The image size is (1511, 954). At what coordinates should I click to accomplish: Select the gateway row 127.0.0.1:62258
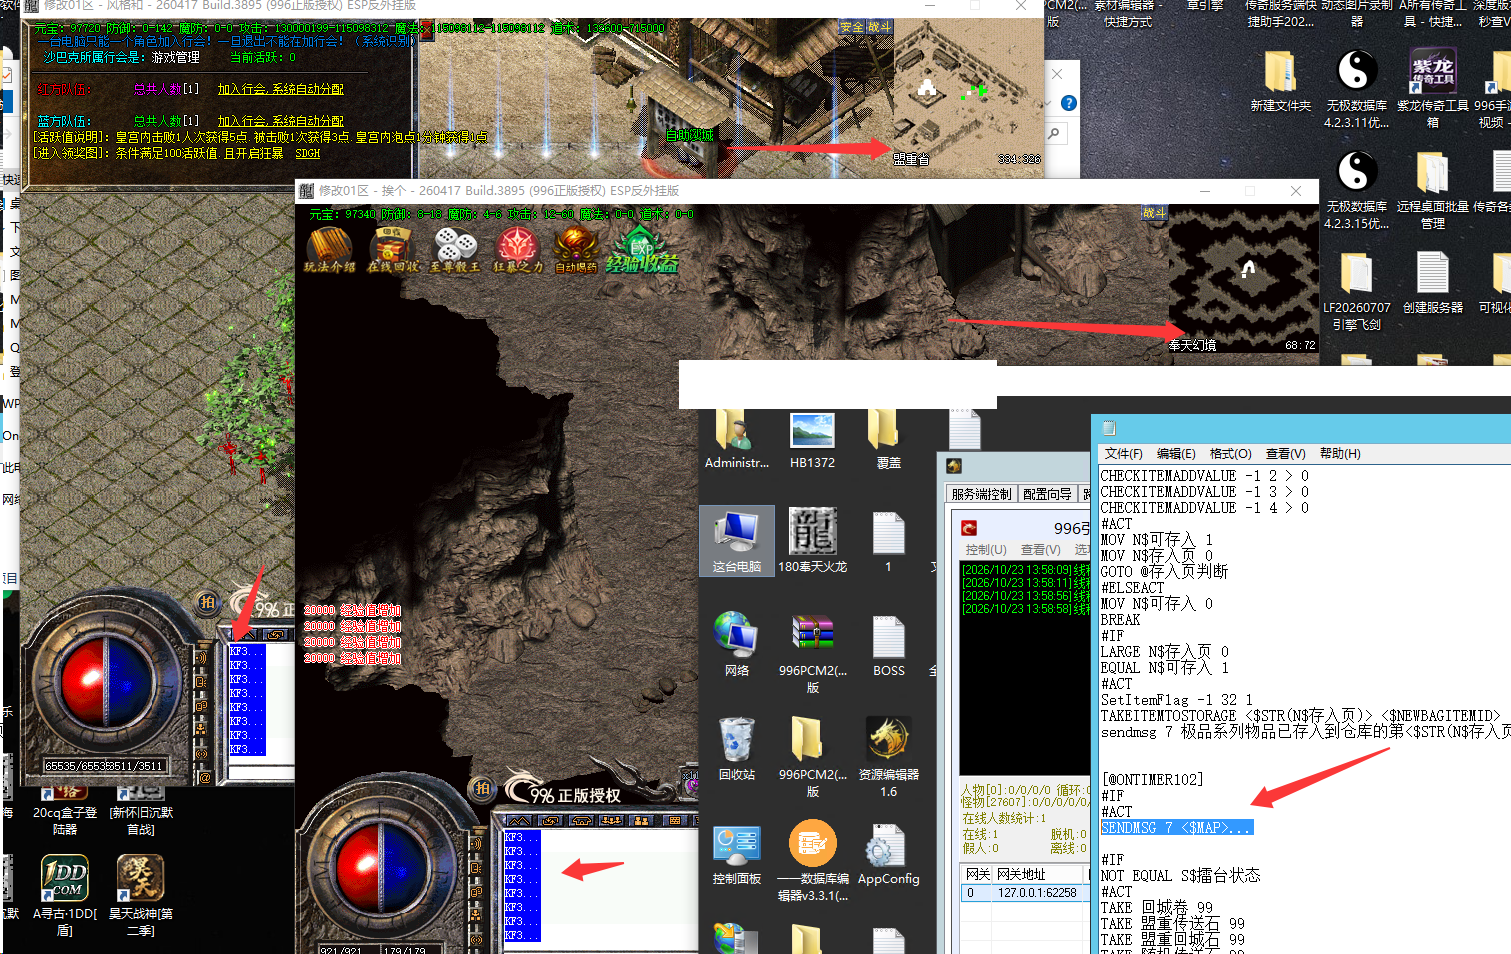point(1023,893)
